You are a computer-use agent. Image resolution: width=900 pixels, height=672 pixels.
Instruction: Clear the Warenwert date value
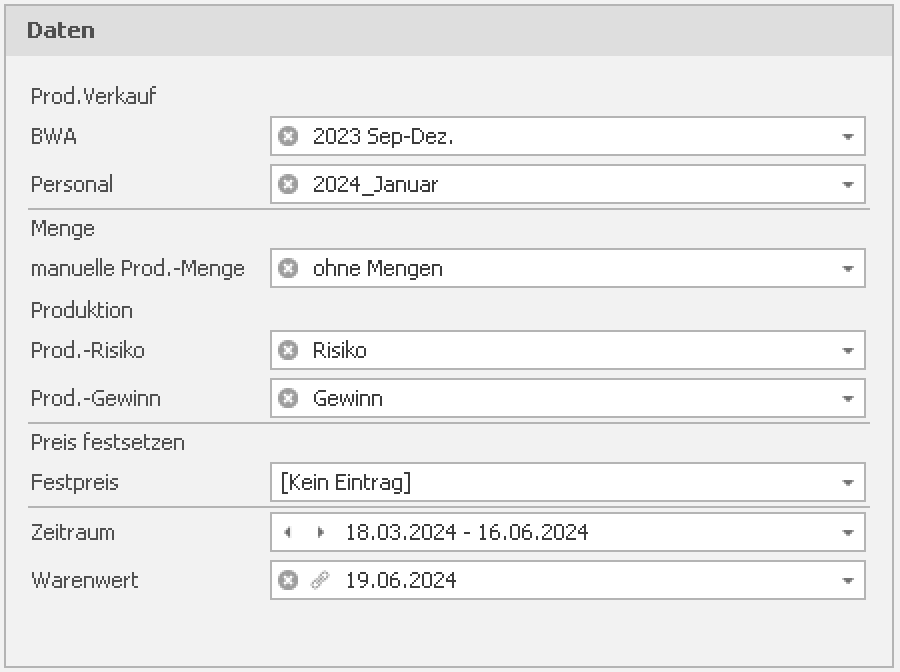click(288, 580)
